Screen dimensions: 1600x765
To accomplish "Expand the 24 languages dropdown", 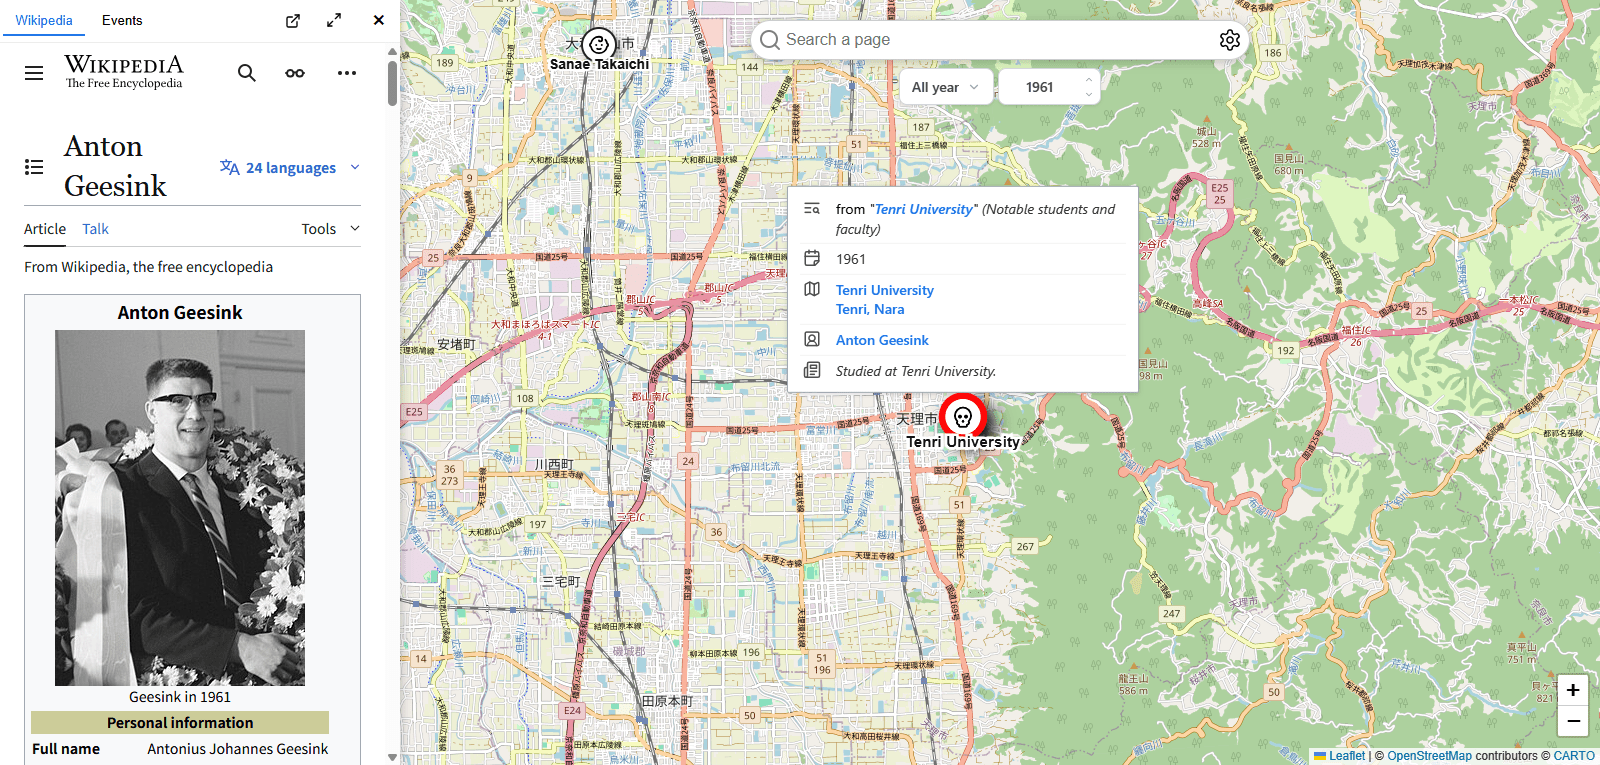I will (290, 168).
